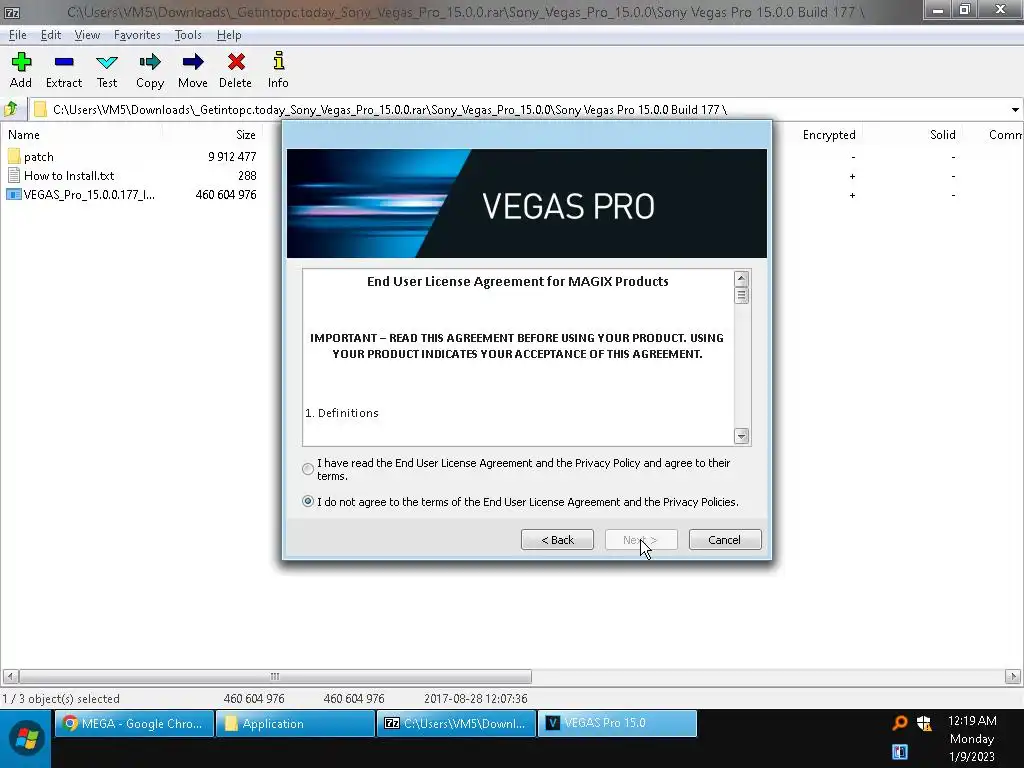
Task: Click the horizontal scrollbar left arrow
Action: coord(10,676)
